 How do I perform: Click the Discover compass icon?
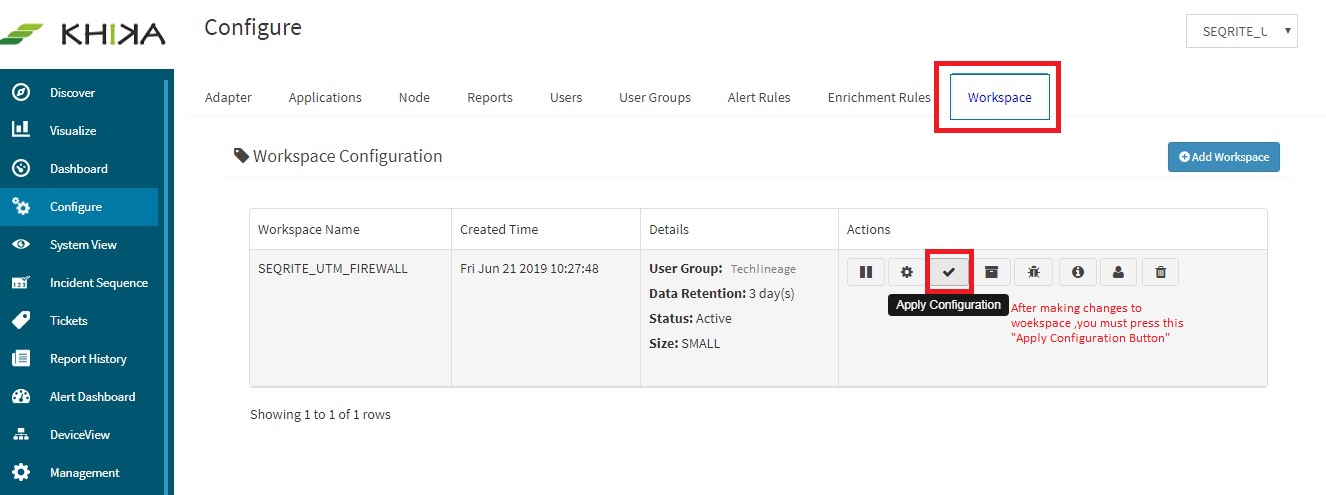[x=20, y=93]
